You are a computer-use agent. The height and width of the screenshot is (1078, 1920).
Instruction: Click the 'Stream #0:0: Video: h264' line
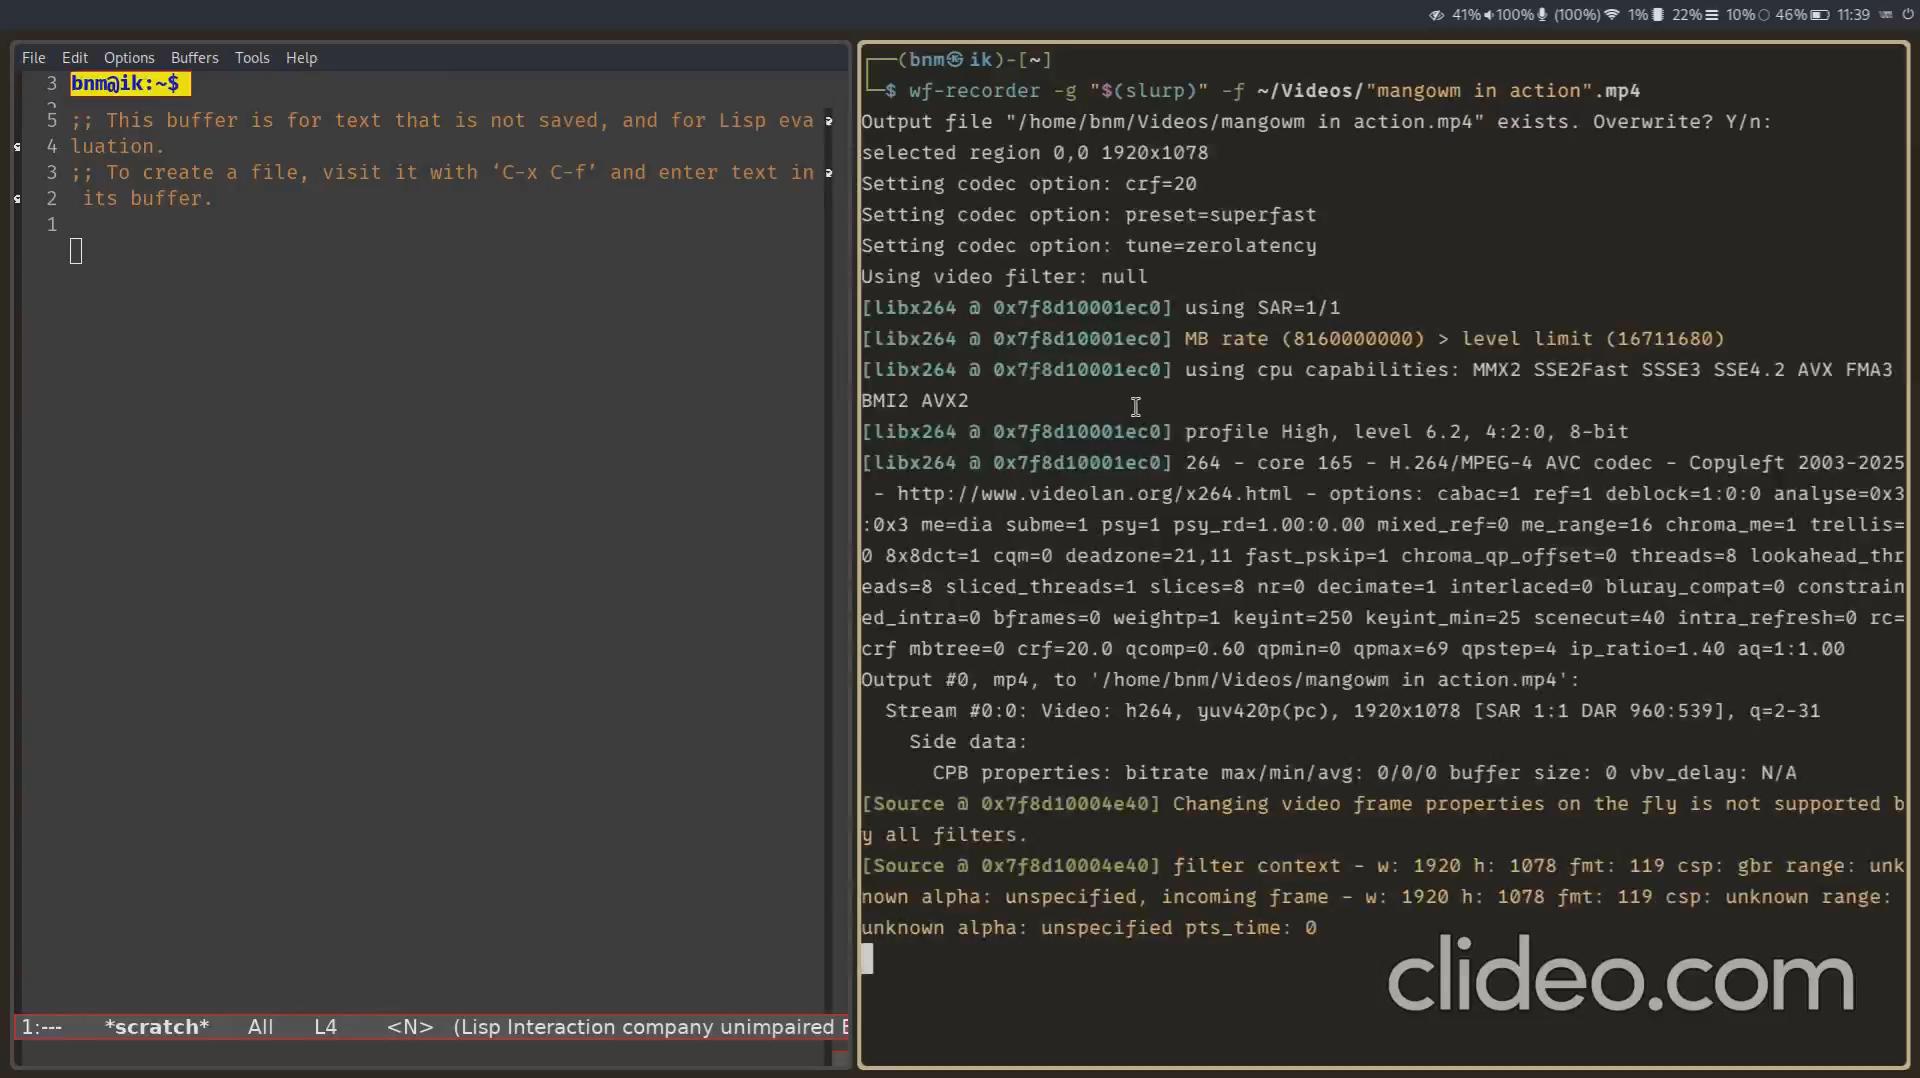(1352, 710)
